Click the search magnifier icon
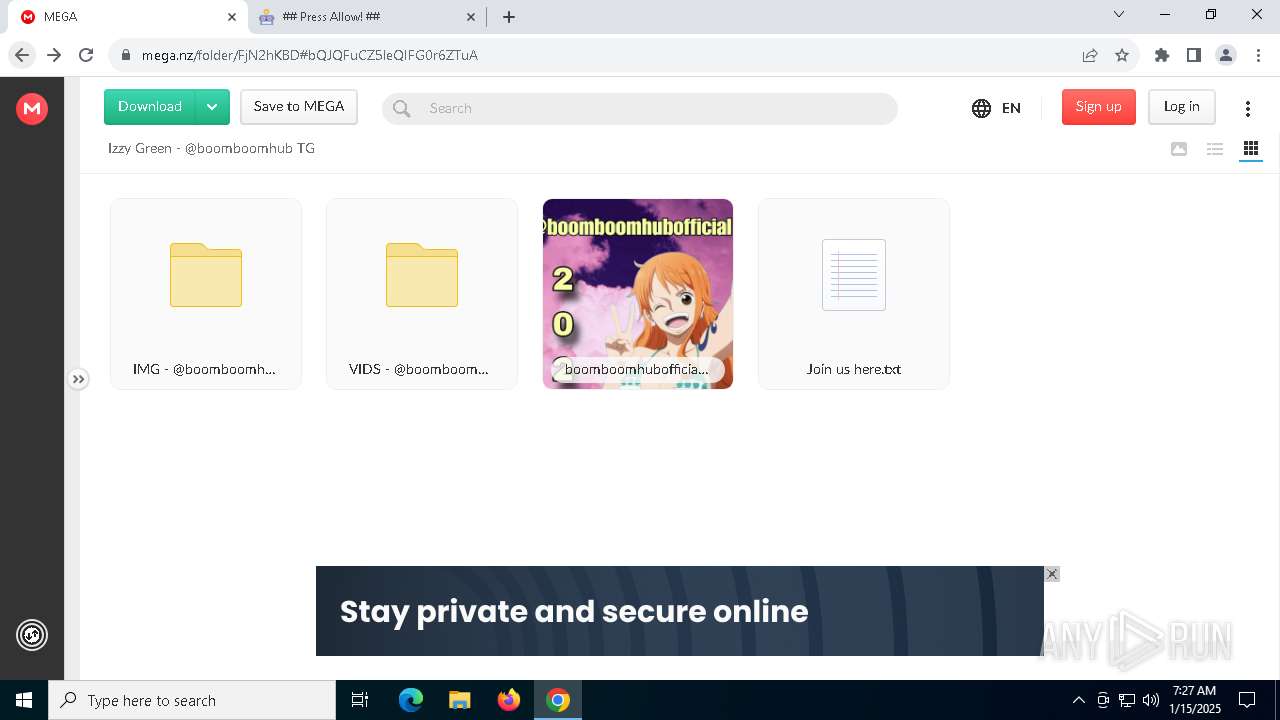The image size is (1280, 720). pos(402,108)
